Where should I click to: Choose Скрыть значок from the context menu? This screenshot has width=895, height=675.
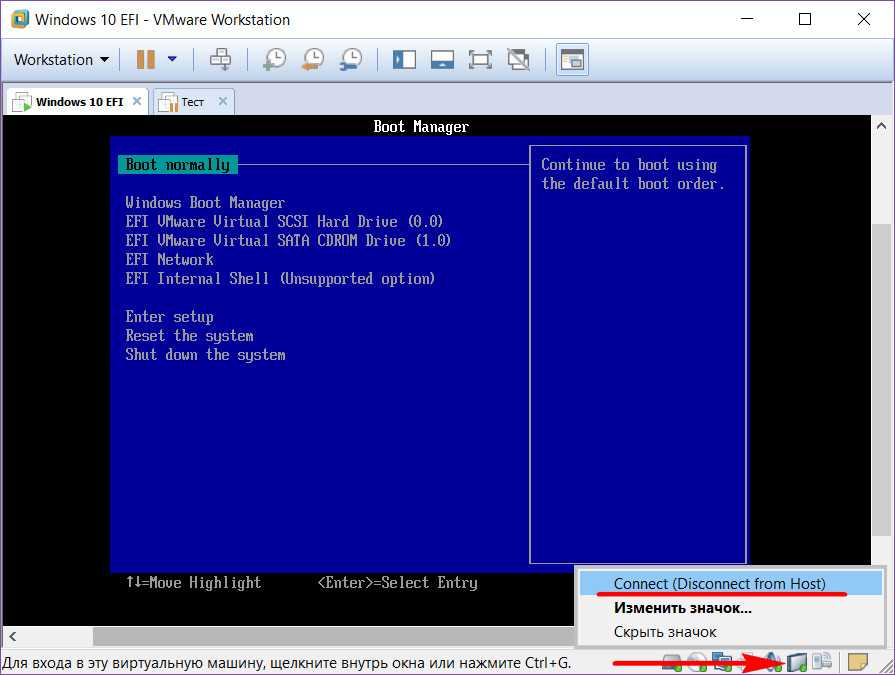pos(664,632)
